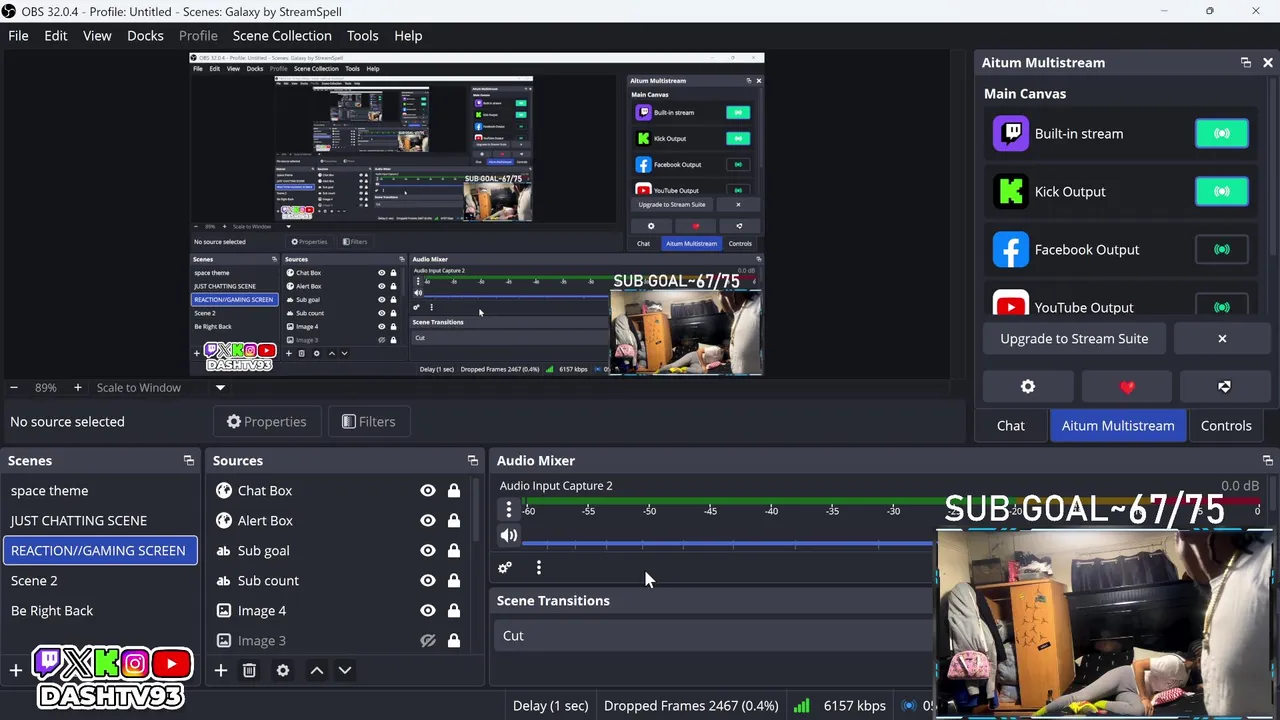Toggle Built-in stream output on
This screenshot has width=1280, height=720.
tap(1222, 133)
